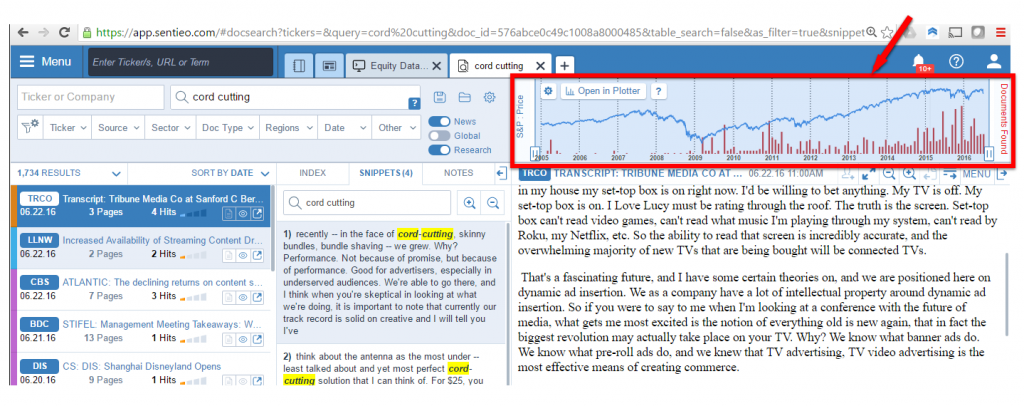Save the current search with disk icon
Screen dimensions: 1024x406
(440, 97)
